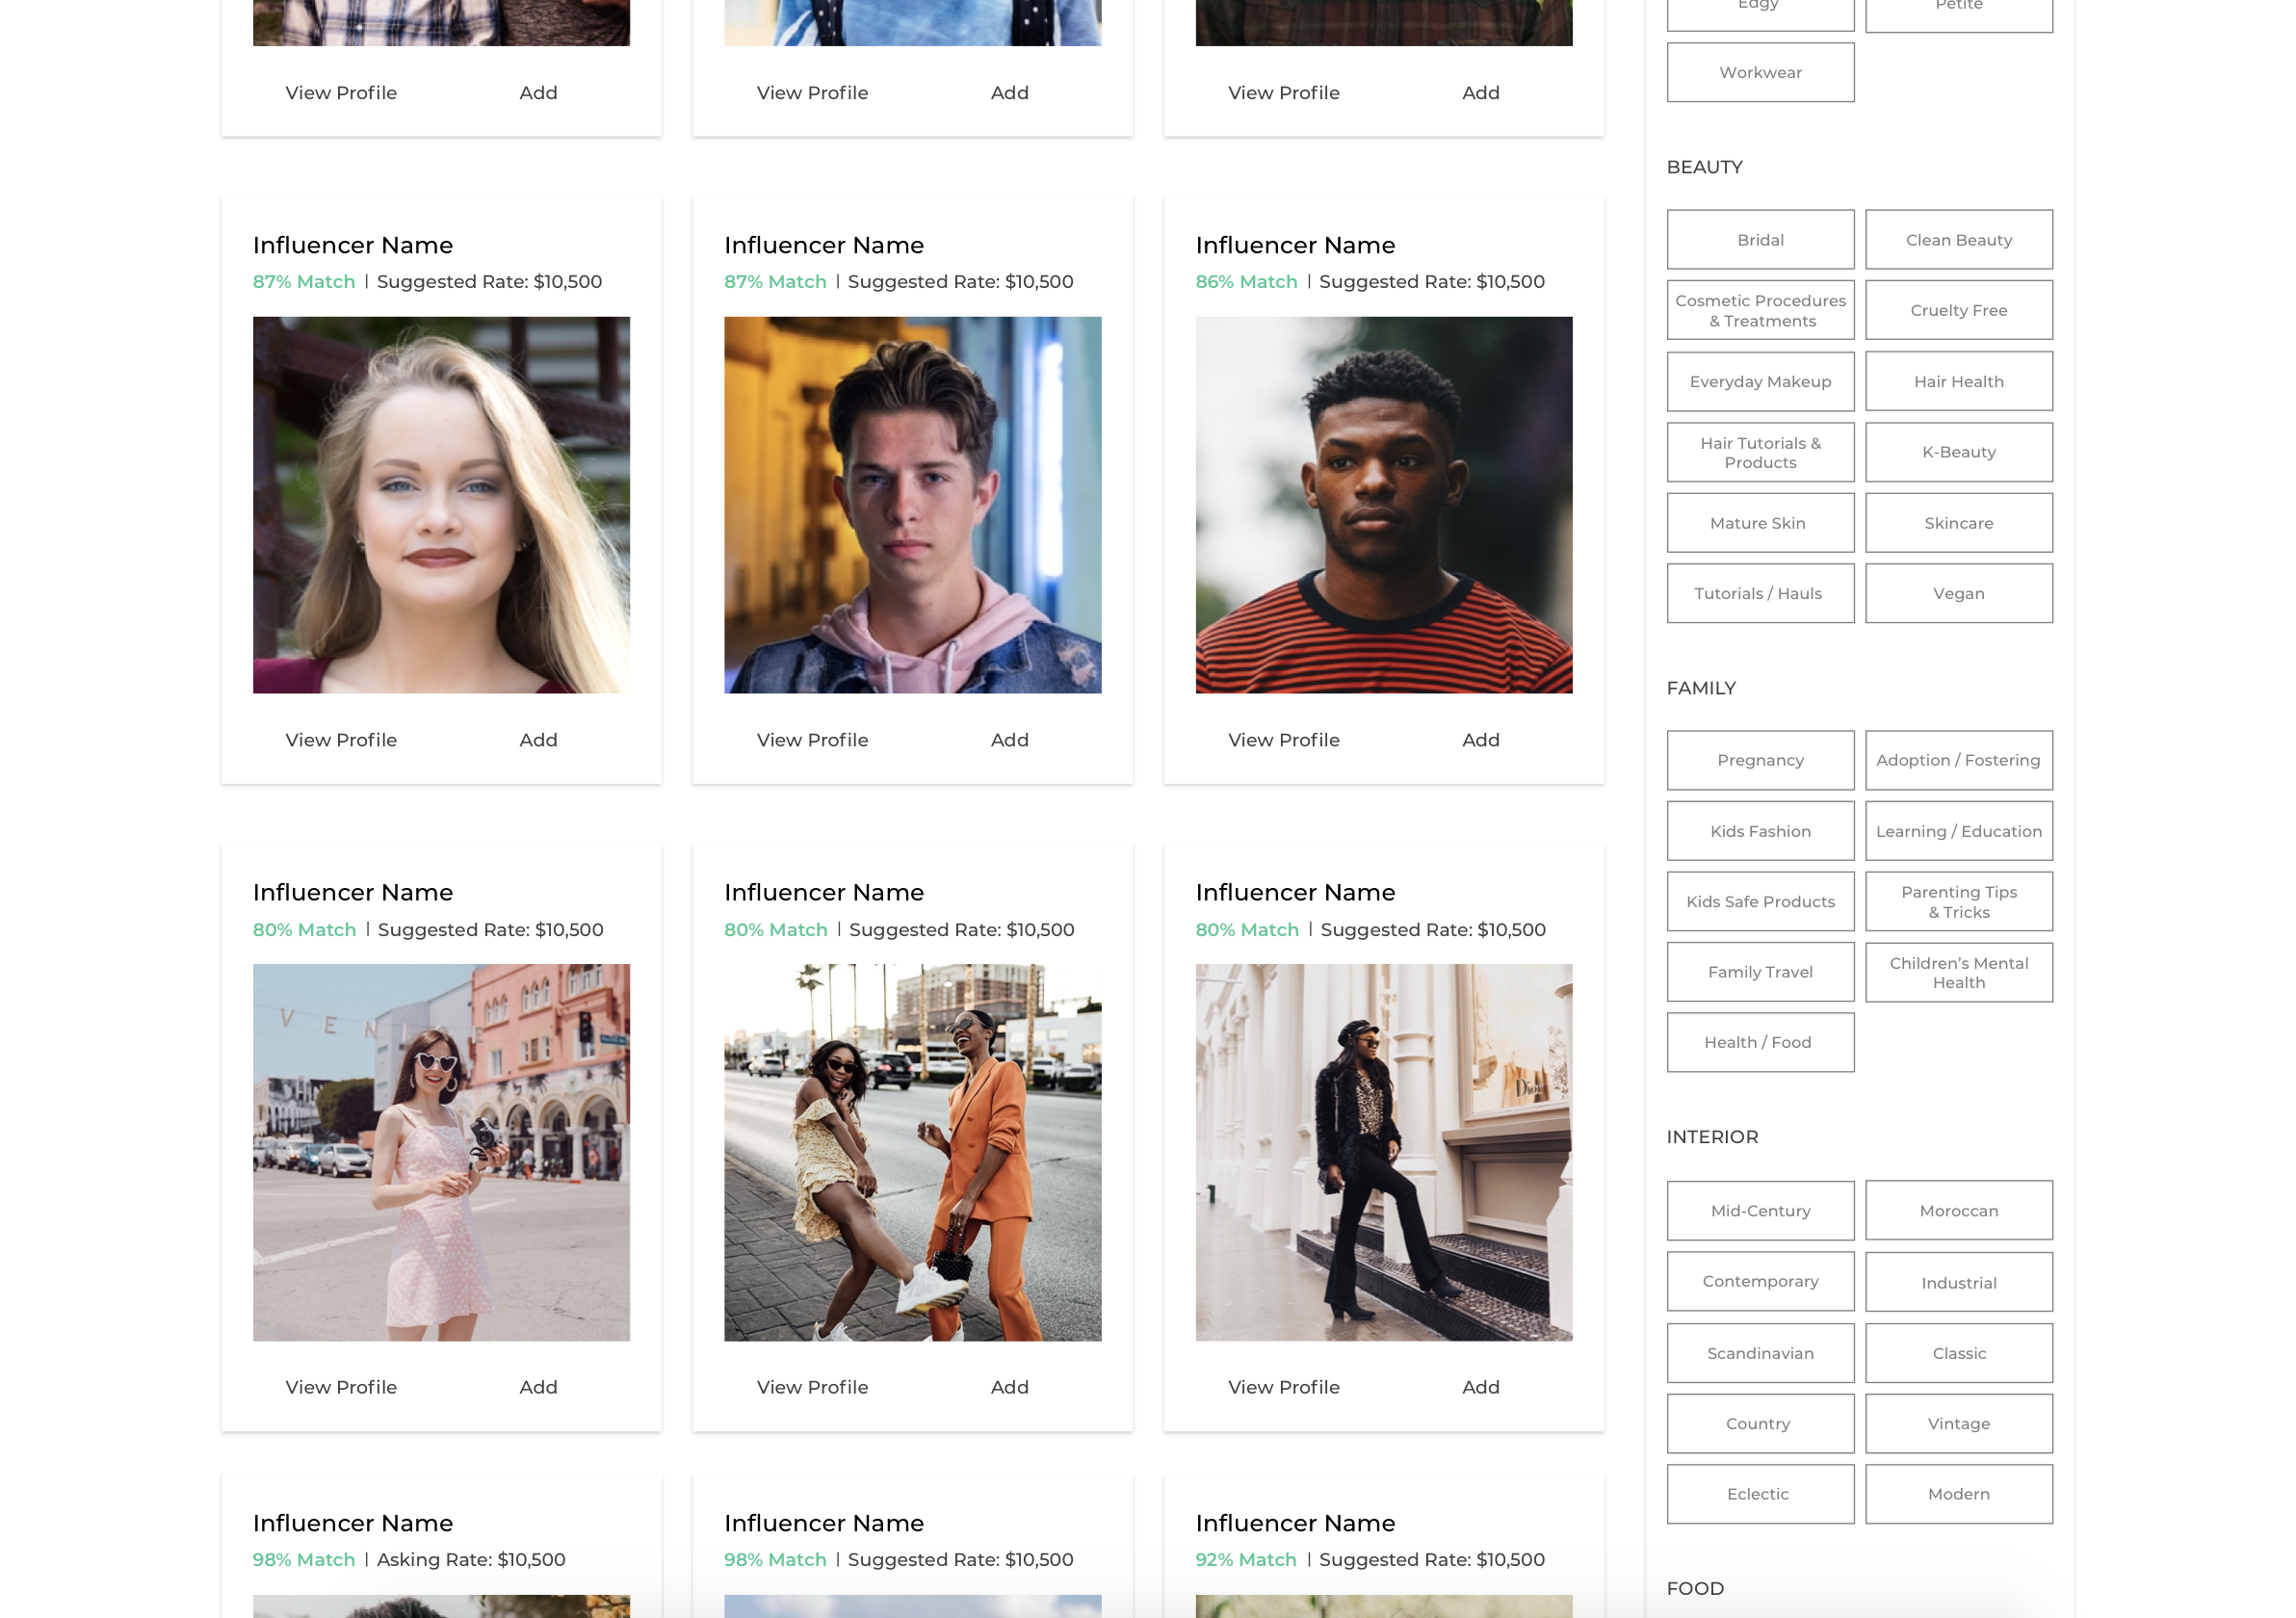This screenshot has height=1618, width=2296.
Task: Enable the Mid-Century interior filter
Action: pyautogui.click(x=1760, y=1210)
